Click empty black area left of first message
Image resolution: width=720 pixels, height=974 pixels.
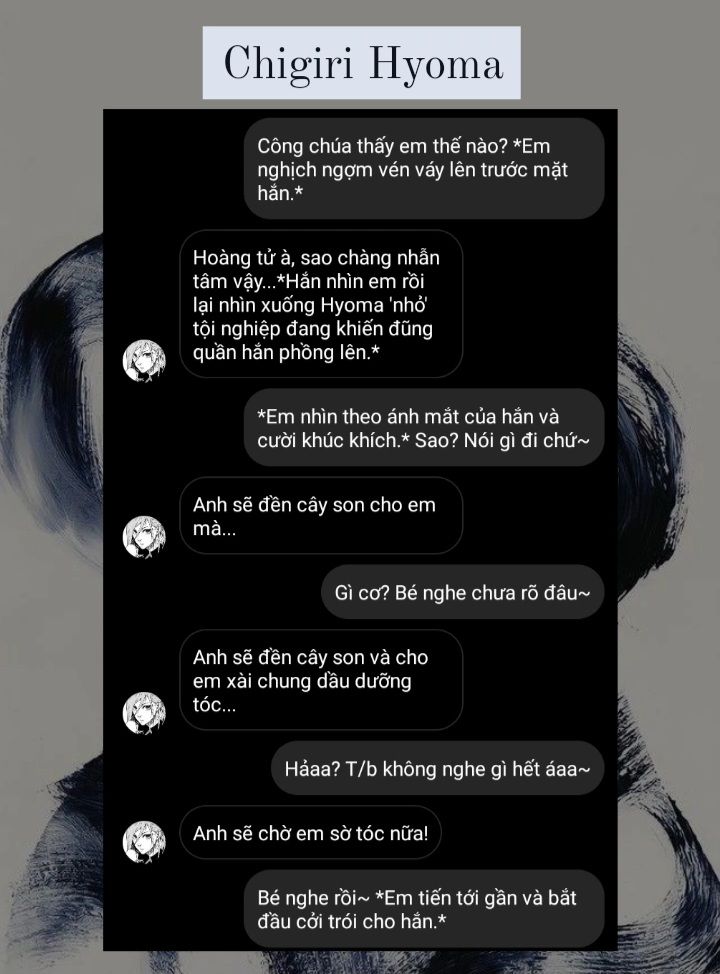[174, 169]
